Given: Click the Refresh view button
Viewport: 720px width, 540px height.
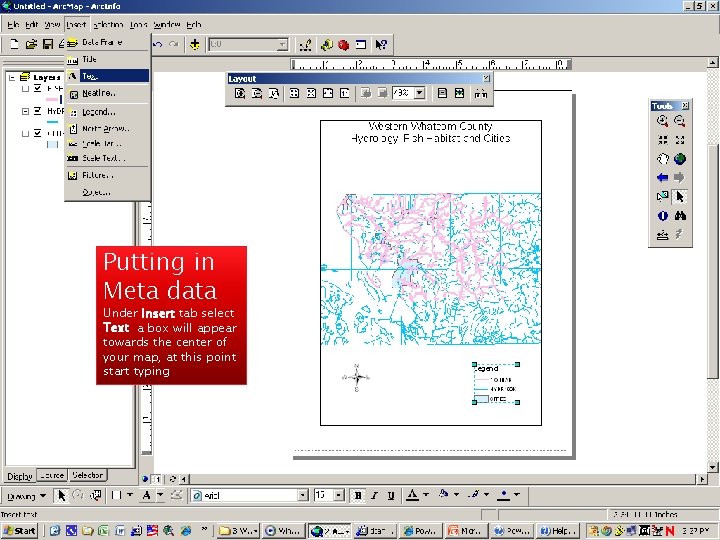Looking at the screenshot, I should pyautogui.click(x=173, y=479).
